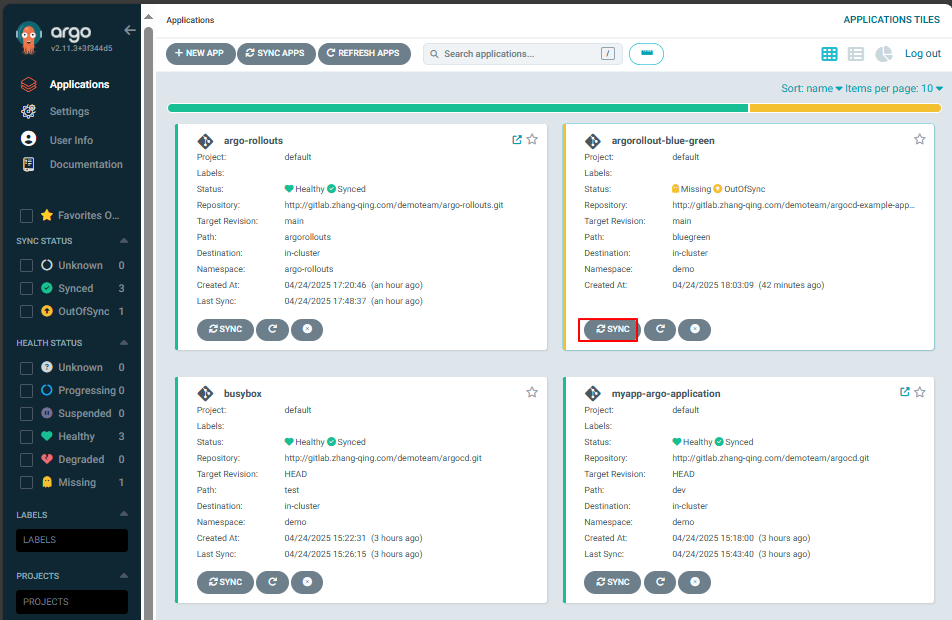This screenshot has width=952, height=620.
Task: Collapse the SYNC STATUS section
Action: point(124,240)
